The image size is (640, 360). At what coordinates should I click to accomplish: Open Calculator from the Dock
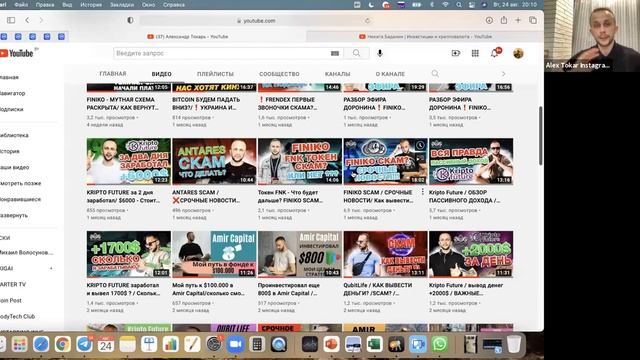click(257, 344)
